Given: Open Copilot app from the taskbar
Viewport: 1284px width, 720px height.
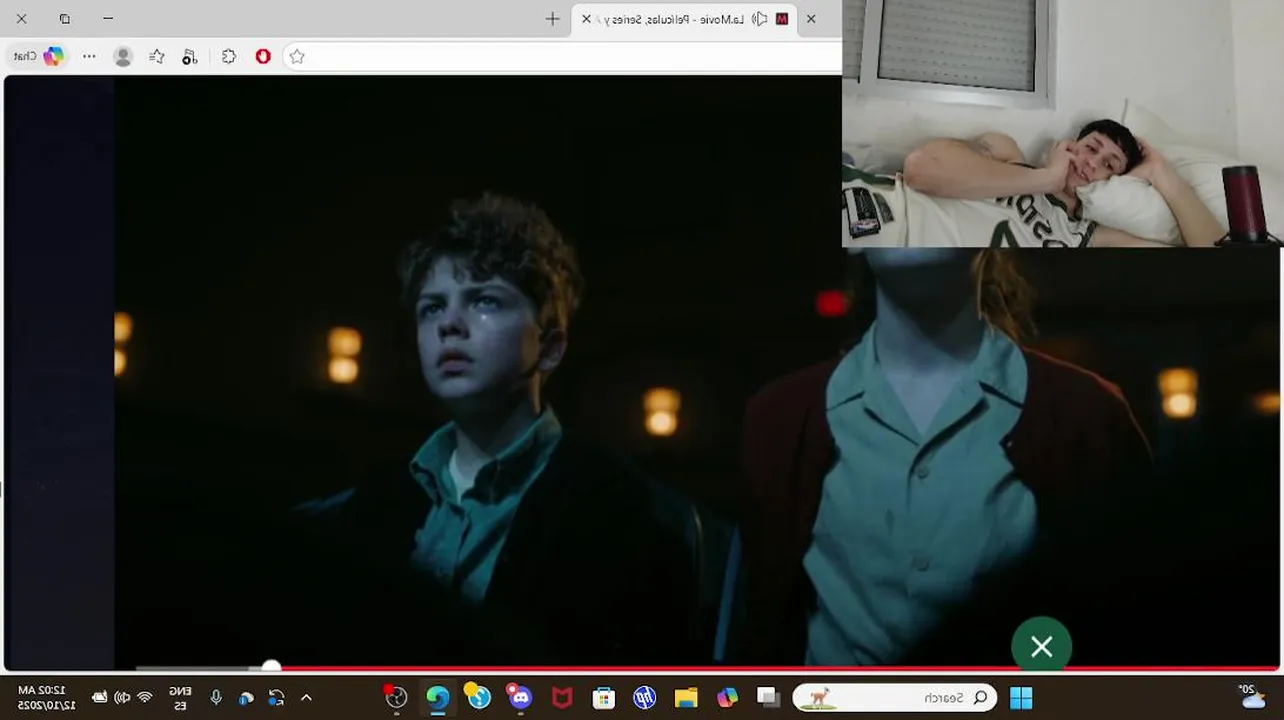Looking at the screenshot, I should click(x=727, y=697).
